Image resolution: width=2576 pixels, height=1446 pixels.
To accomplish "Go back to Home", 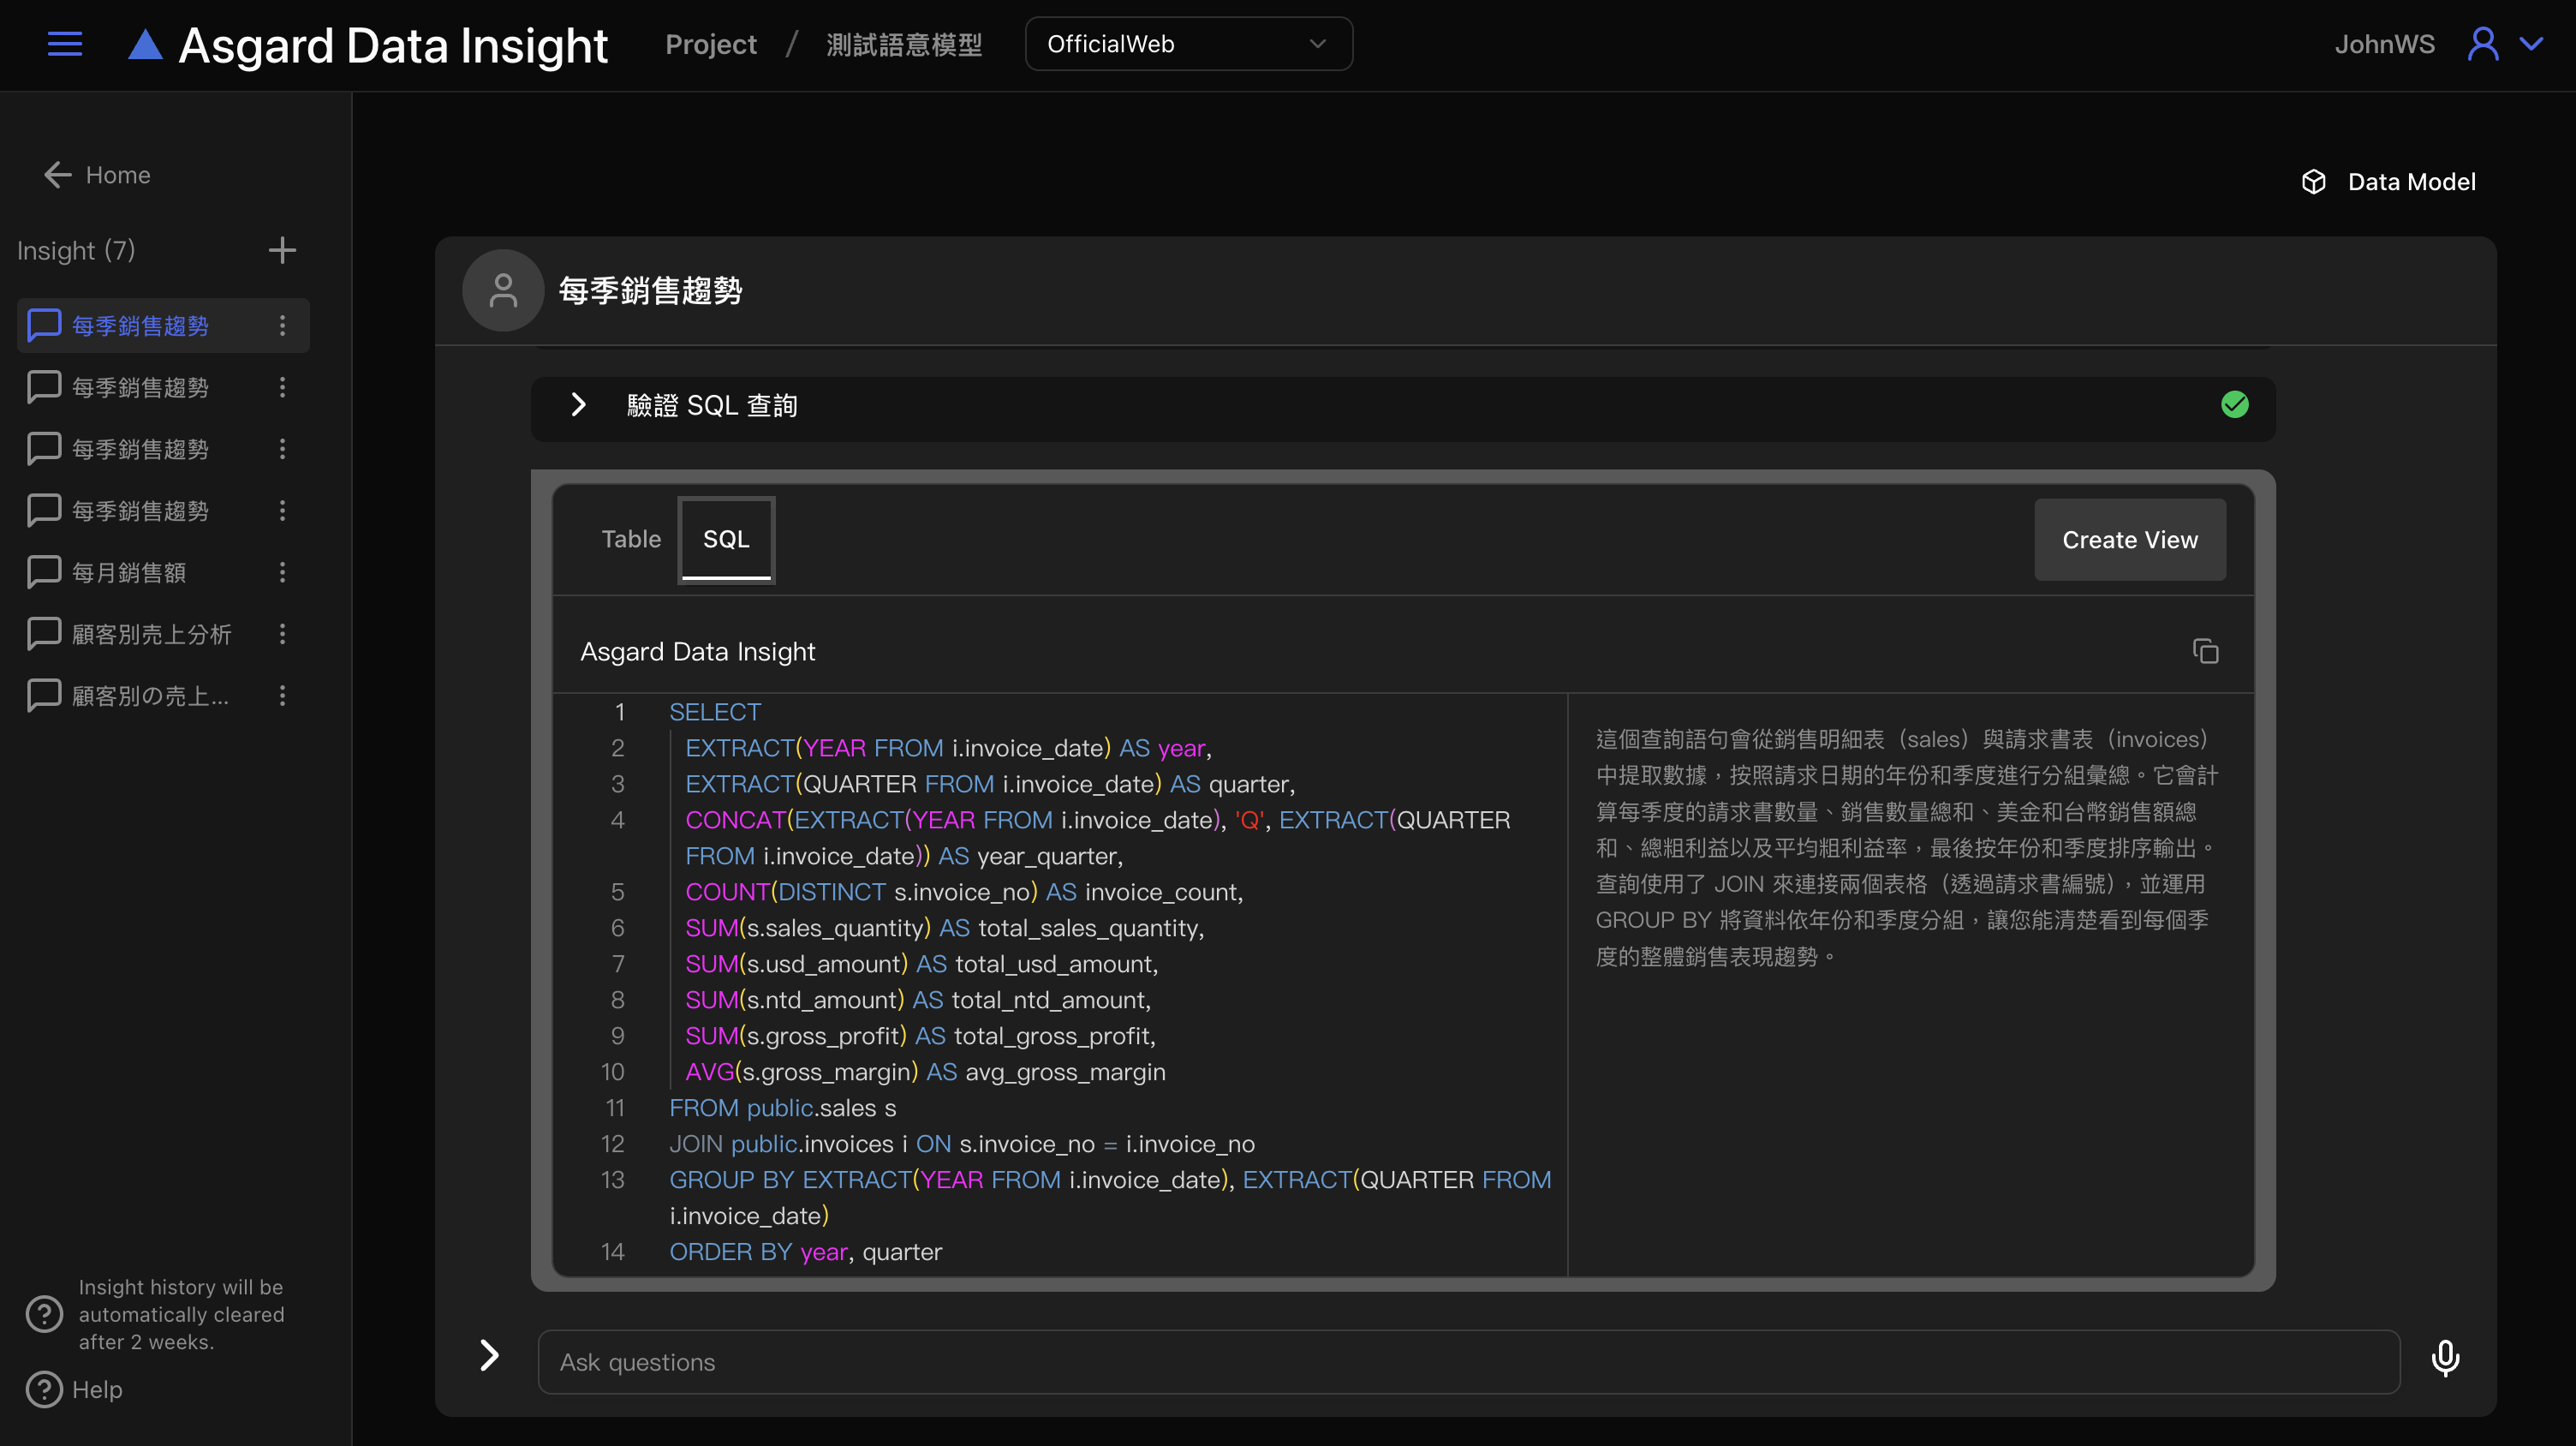I will pos(98,175).
